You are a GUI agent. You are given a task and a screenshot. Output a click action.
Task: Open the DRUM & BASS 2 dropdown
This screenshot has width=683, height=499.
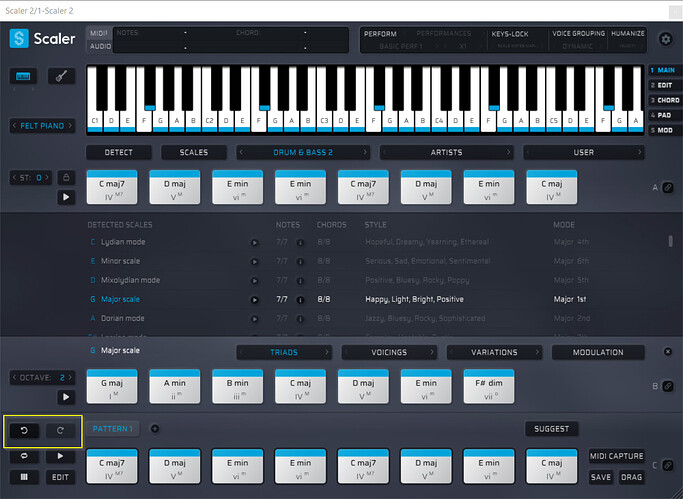point(303,153)
